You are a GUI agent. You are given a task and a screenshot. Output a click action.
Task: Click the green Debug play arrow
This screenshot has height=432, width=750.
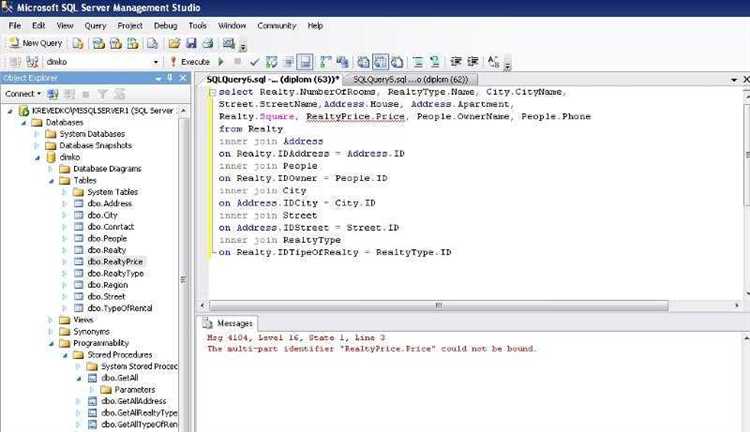coord(222,61)
